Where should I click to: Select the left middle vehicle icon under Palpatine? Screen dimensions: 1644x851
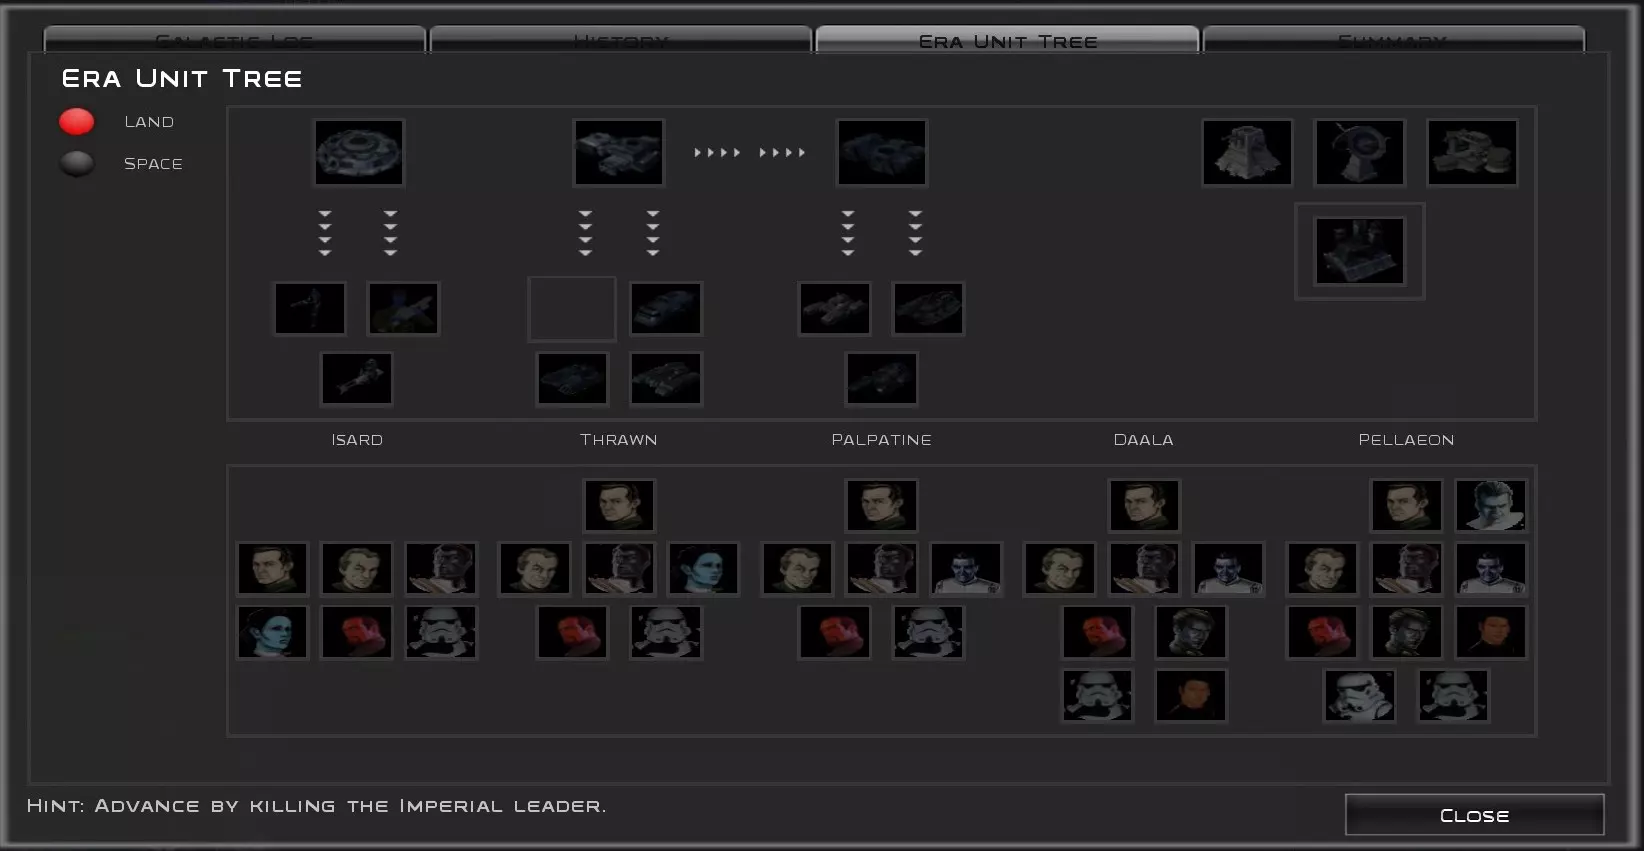coord(835,308)
